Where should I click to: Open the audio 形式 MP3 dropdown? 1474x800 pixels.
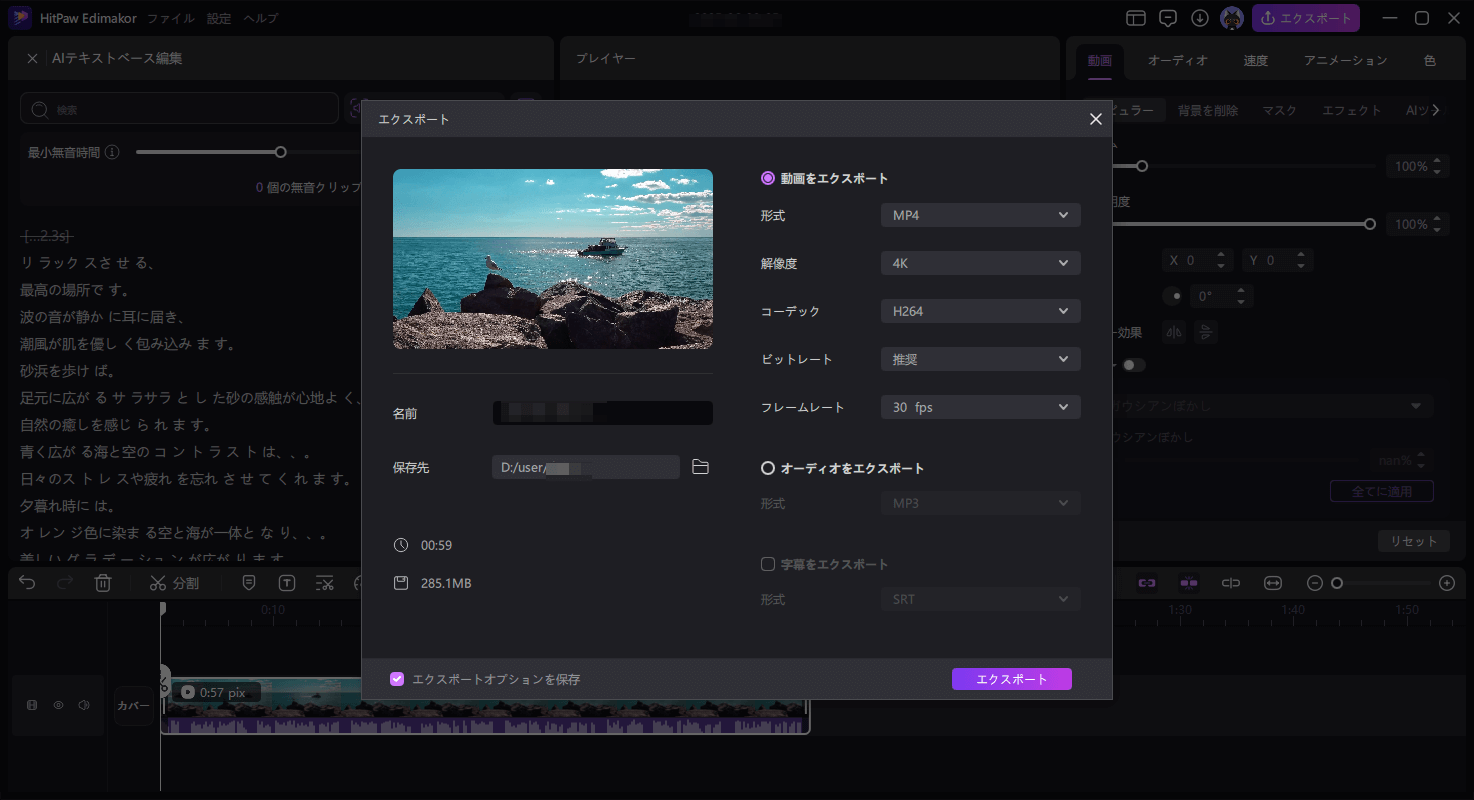coord(980,503)
